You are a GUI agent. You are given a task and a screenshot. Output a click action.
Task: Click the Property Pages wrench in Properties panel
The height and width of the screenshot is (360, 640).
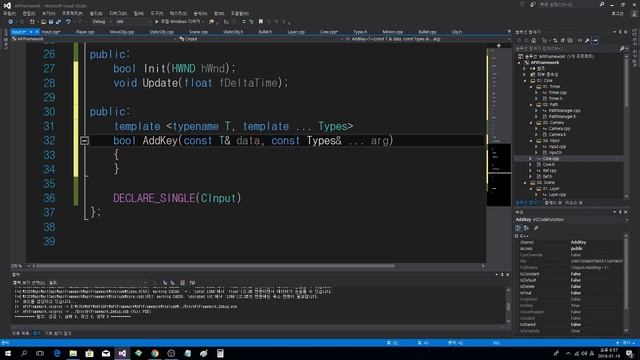point(536,228)
